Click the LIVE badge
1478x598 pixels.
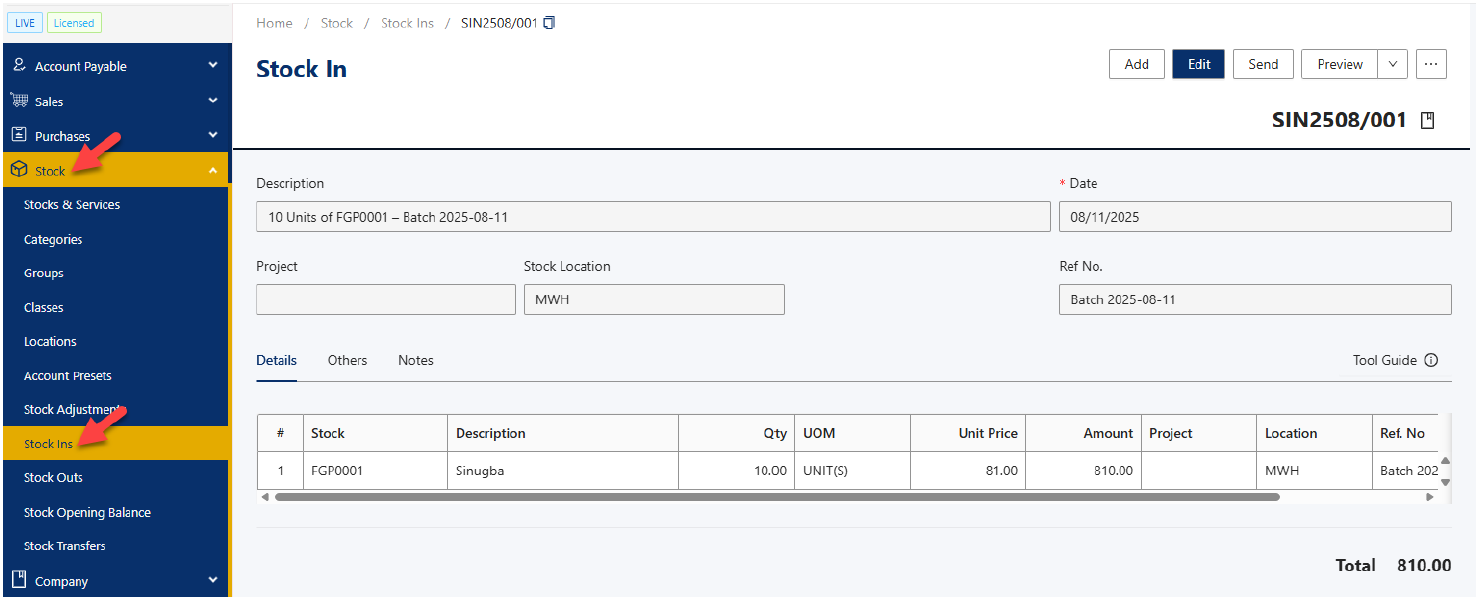(x=25, y=23)
